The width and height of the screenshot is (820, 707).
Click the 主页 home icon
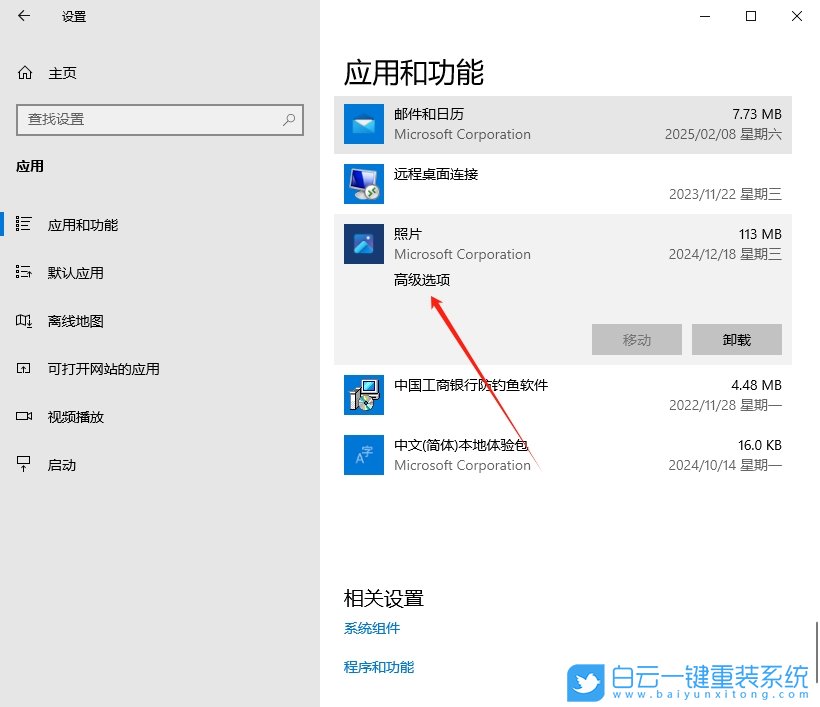[23, 72]
